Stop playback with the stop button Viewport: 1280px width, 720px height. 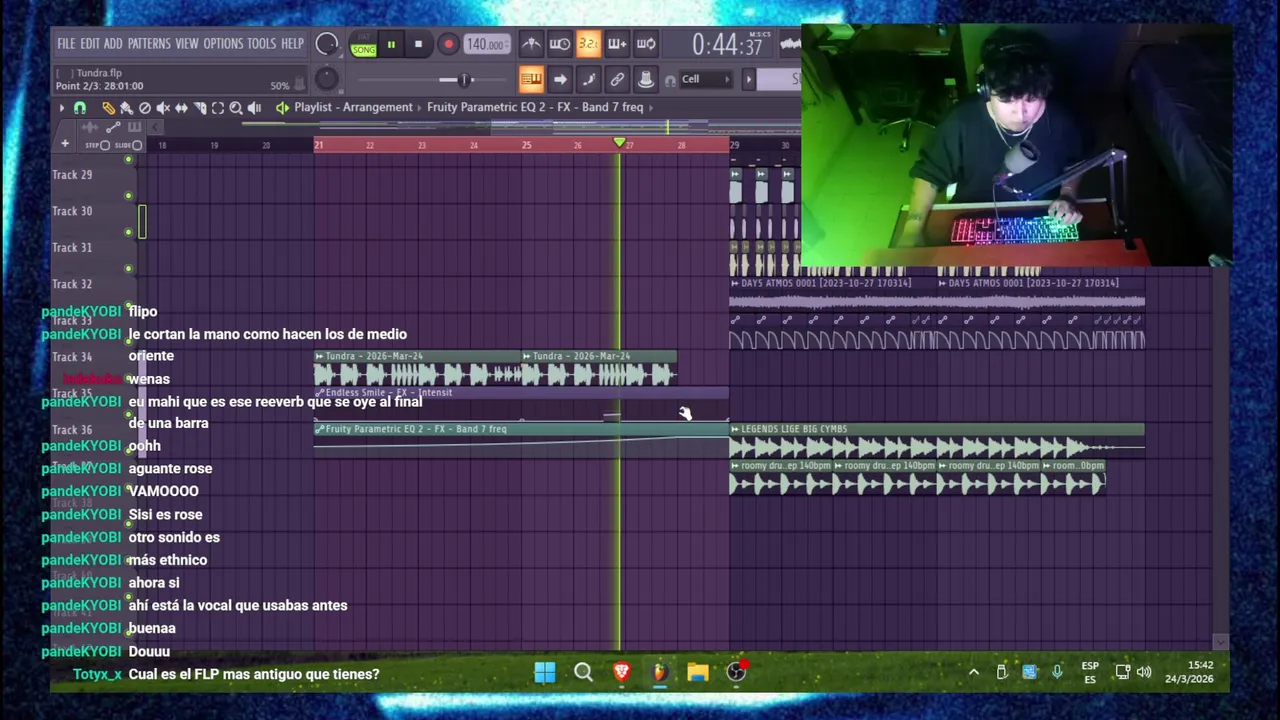pos(418,44)
